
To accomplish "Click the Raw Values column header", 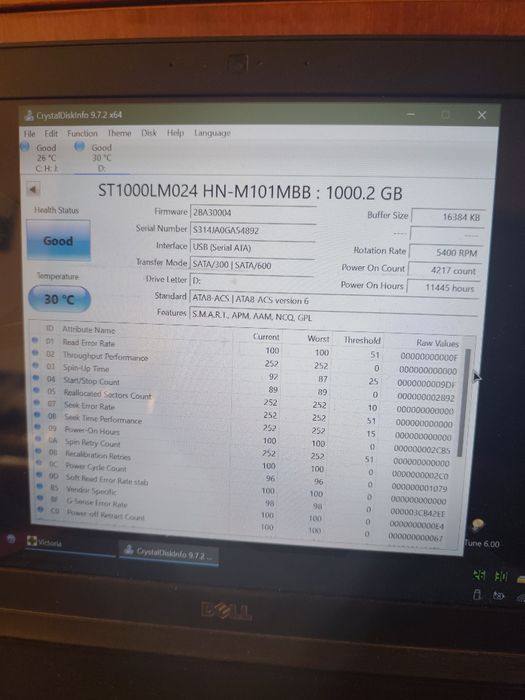I will point(438,343).
